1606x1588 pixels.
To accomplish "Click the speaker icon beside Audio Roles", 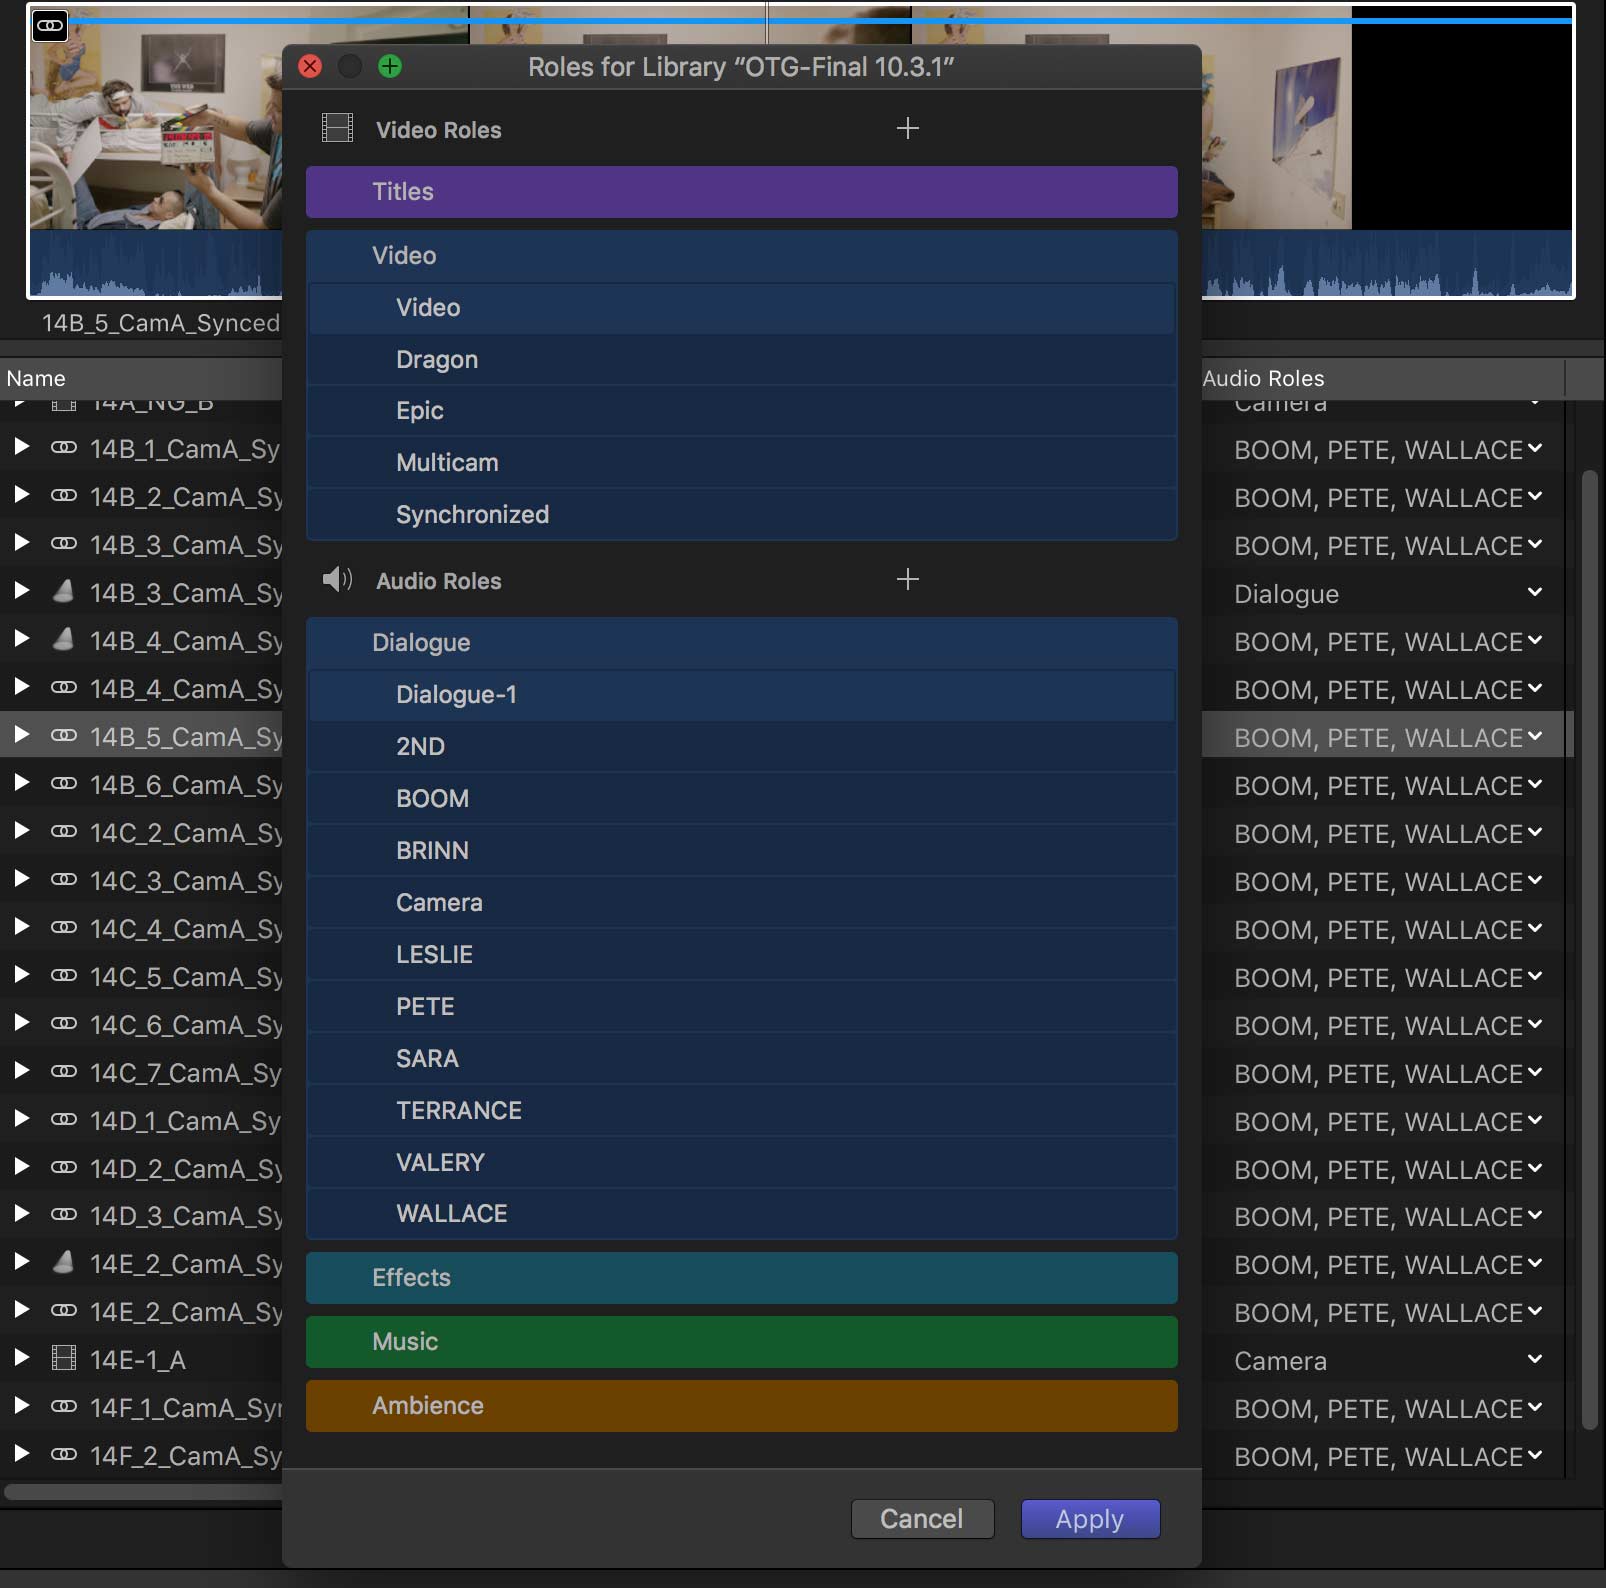I will coord(337,579).
